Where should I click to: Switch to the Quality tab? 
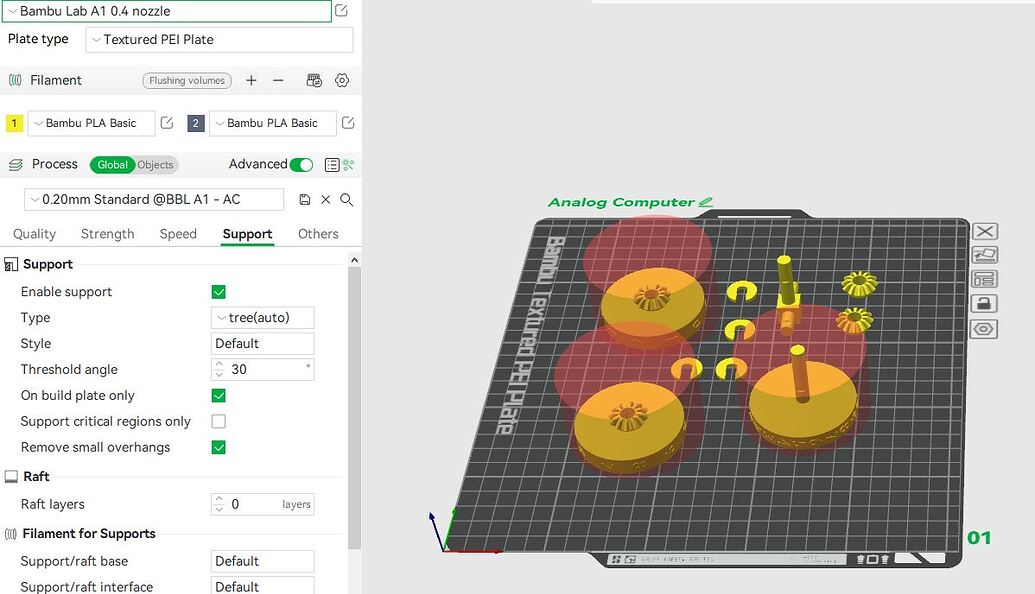point(34,234)
